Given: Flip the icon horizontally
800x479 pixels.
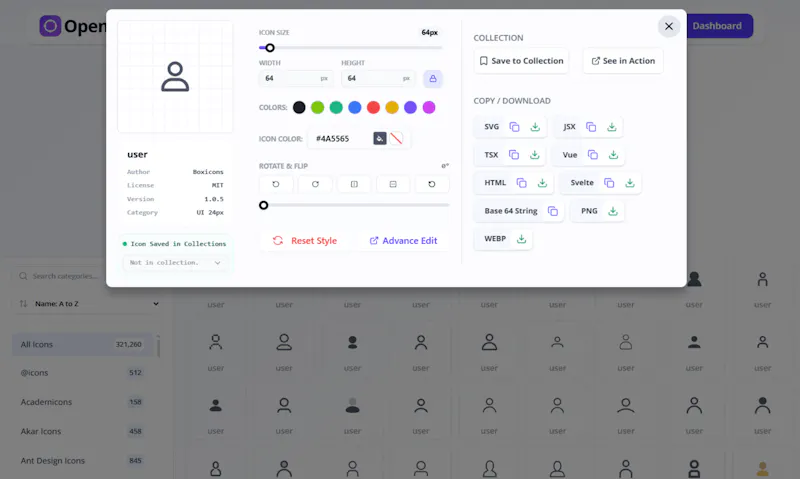Looking at the screenshot, I should (354, 184).
